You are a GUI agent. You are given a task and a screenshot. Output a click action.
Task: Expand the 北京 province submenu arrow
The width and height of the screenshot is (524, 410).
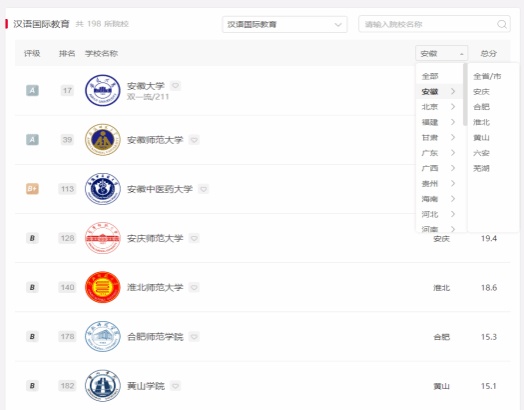point(453,107)
